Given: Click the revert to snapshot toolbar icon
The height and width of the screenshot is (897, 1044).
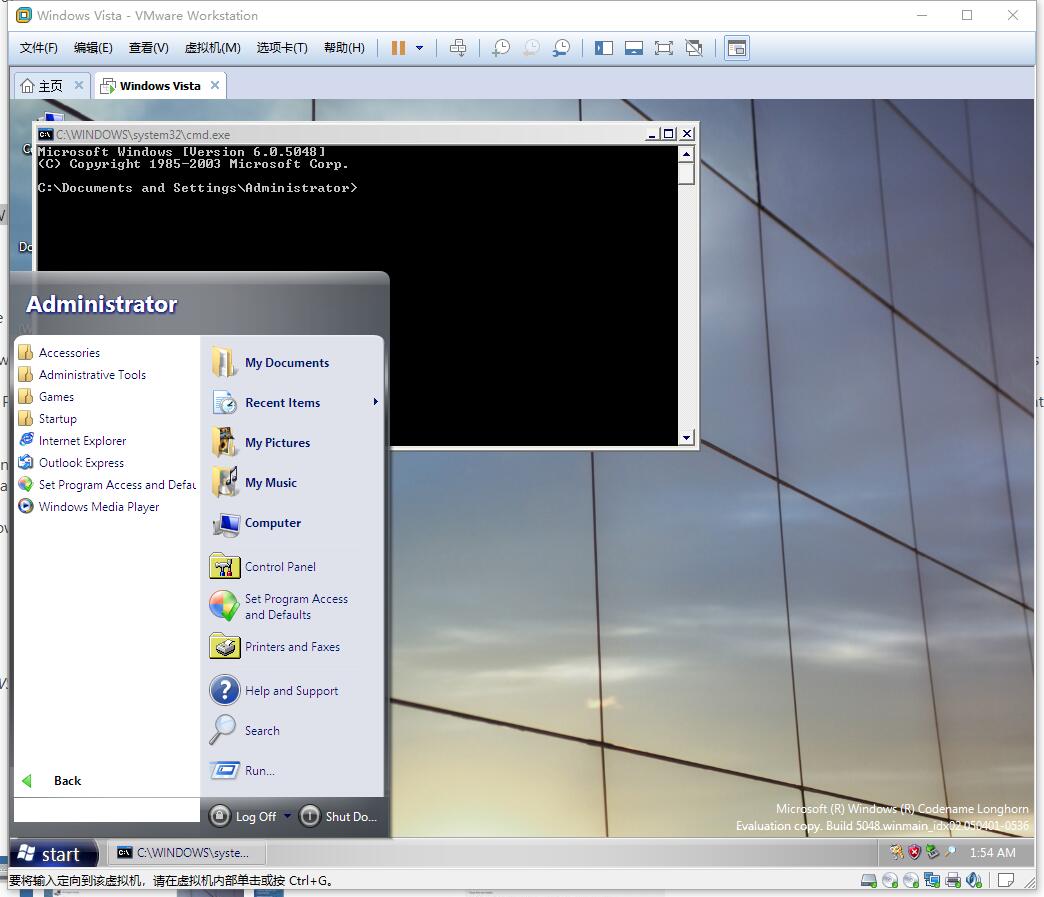Looking at the screenshot, I should coord(531,48).
